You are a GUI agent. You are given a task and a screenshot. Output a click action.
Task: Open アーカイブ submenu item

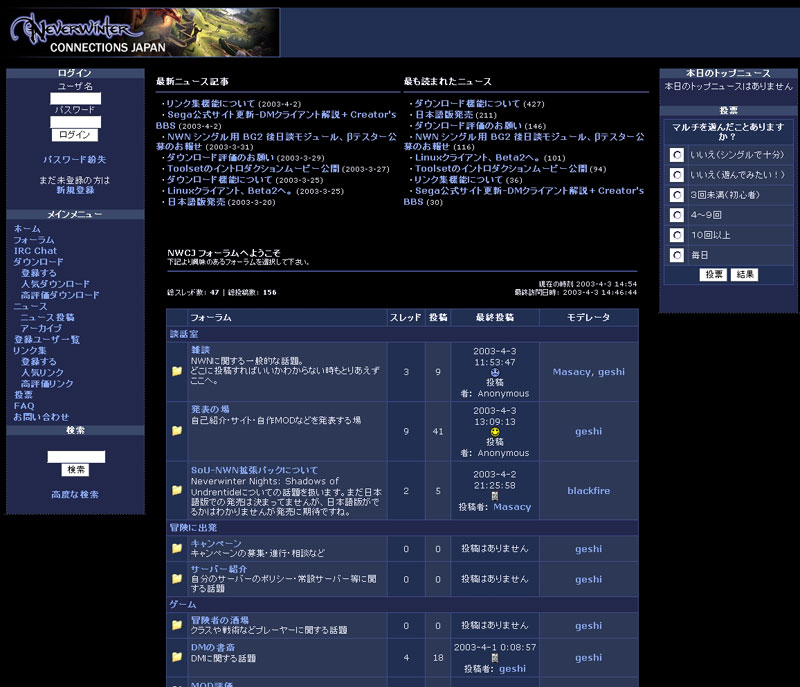pyautogui.click(x=41, y=328)
